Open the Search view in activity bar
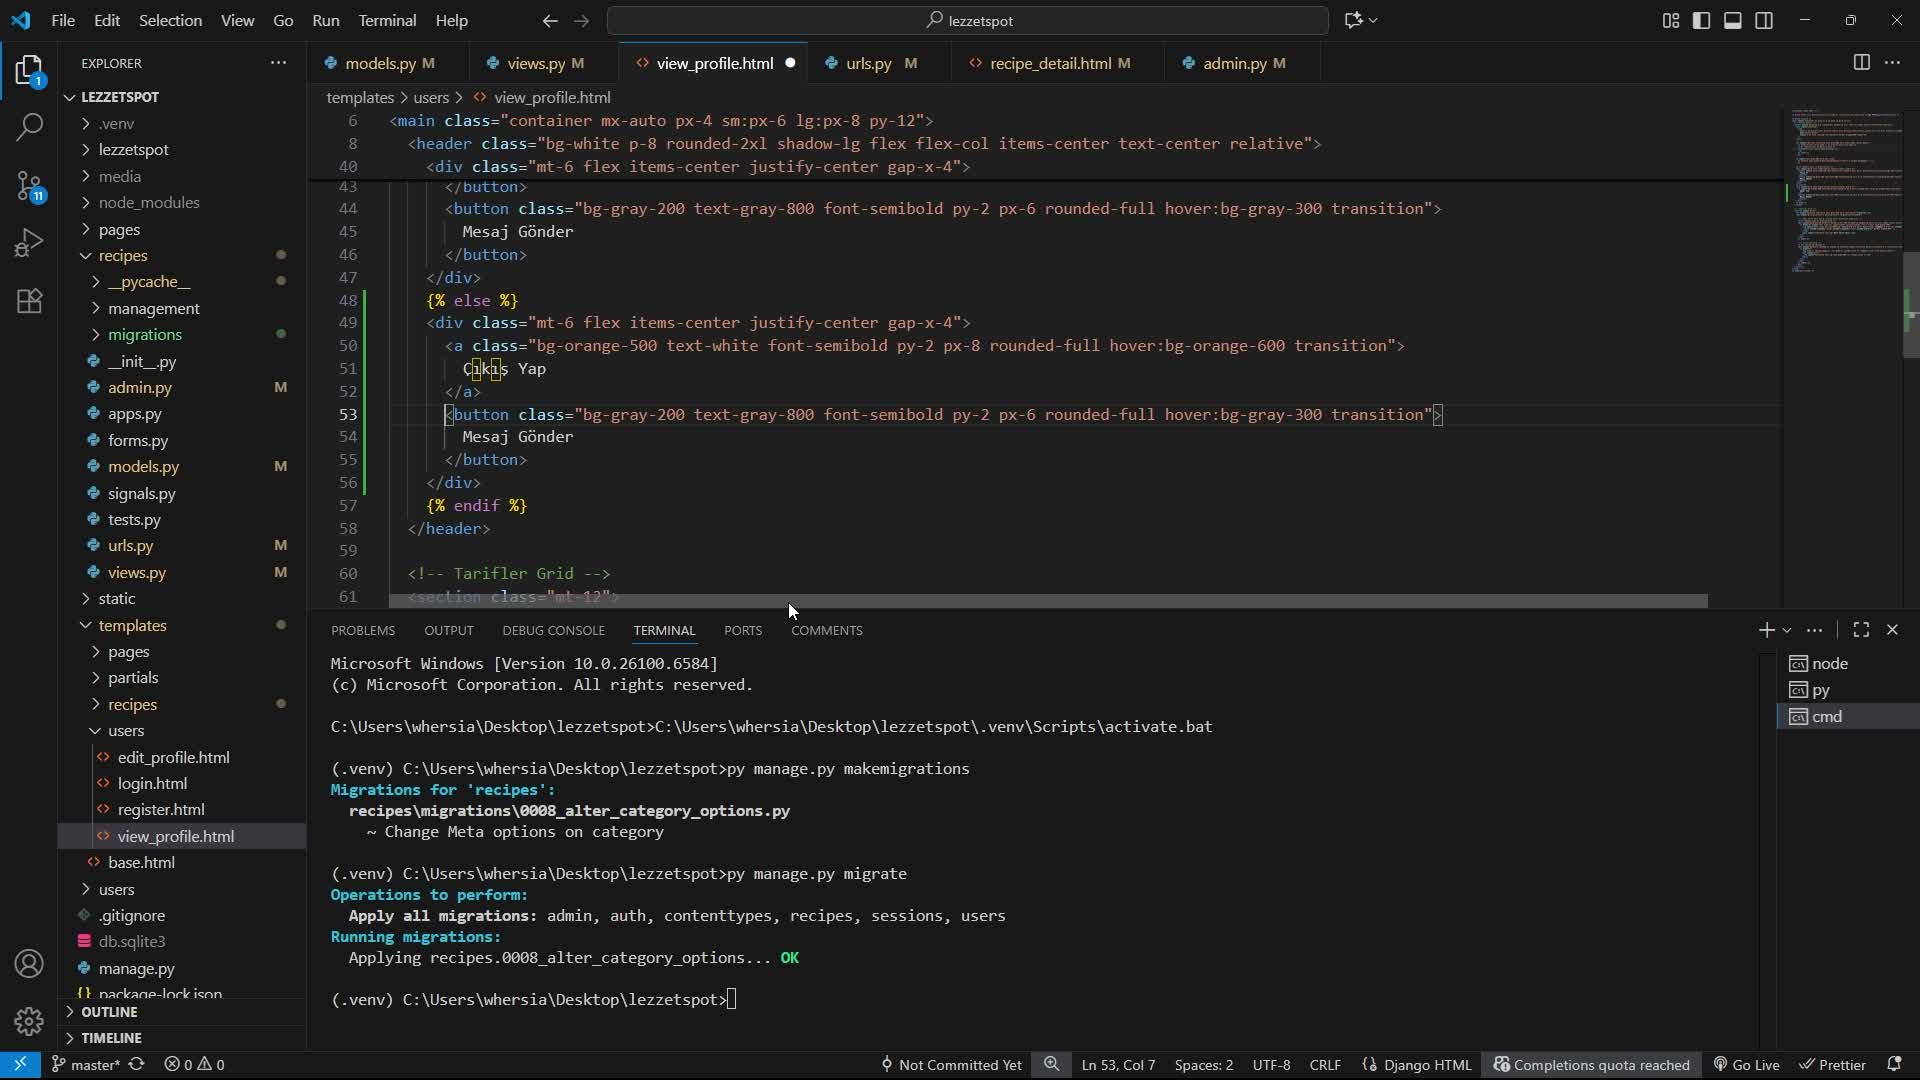Viewport: 1920px width, 1080px height. point(29,127)
